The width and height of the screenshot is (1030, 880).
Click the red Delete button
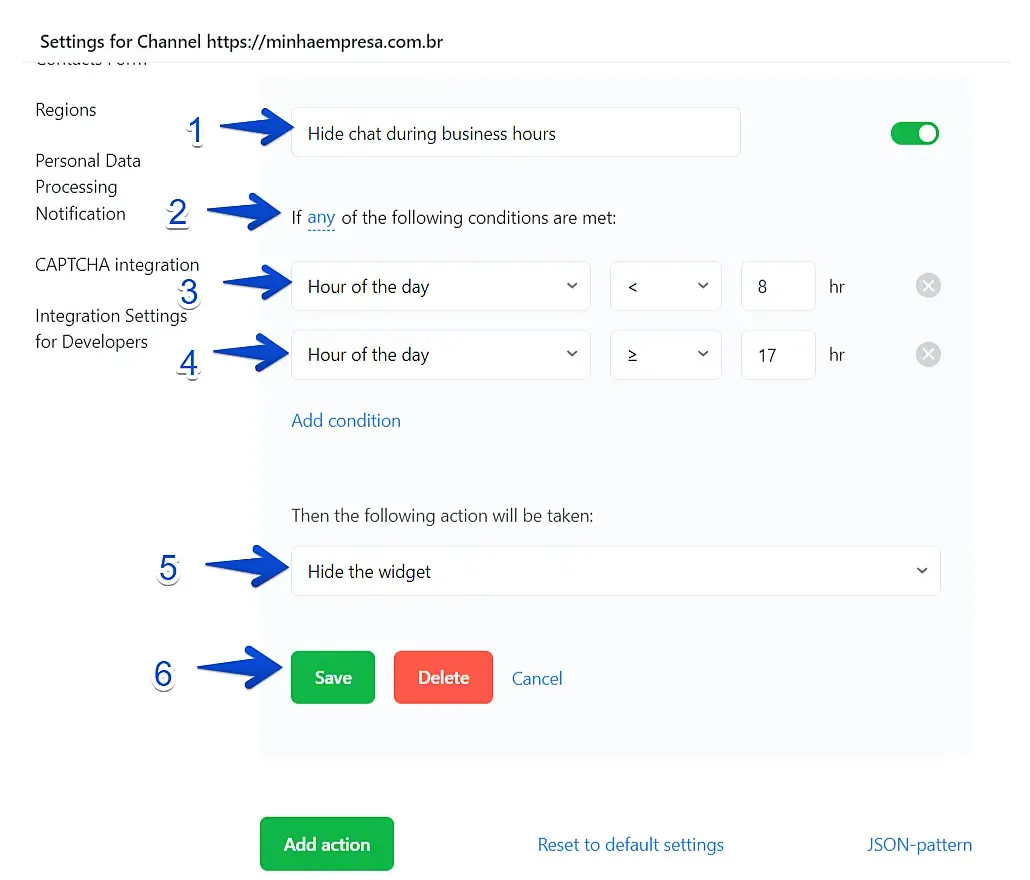(443, 677)
